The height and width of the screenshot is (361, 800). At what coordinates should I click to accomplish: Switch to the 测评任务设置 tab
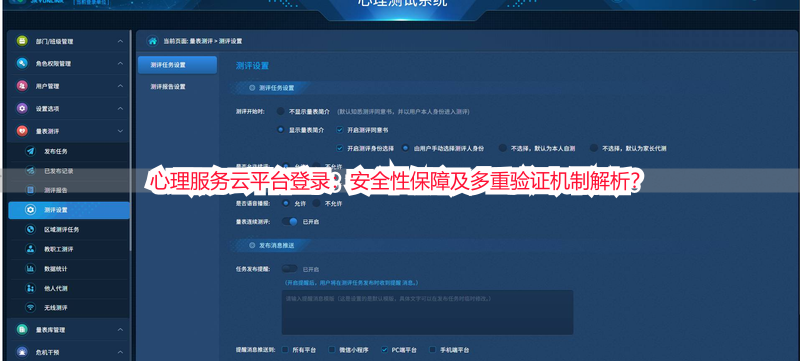[177, 65]
